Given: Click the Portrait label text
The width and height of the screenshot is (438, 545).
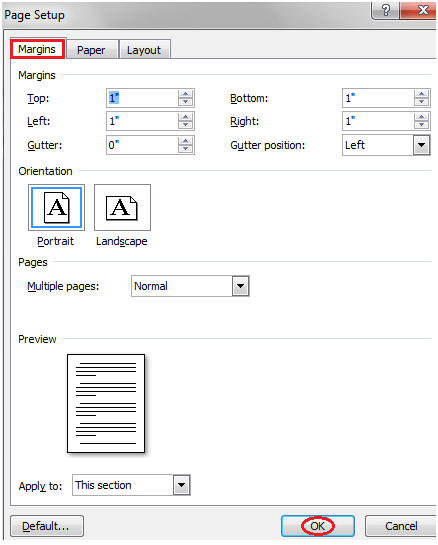Looking at the screenshot, I should pos(56,241).
